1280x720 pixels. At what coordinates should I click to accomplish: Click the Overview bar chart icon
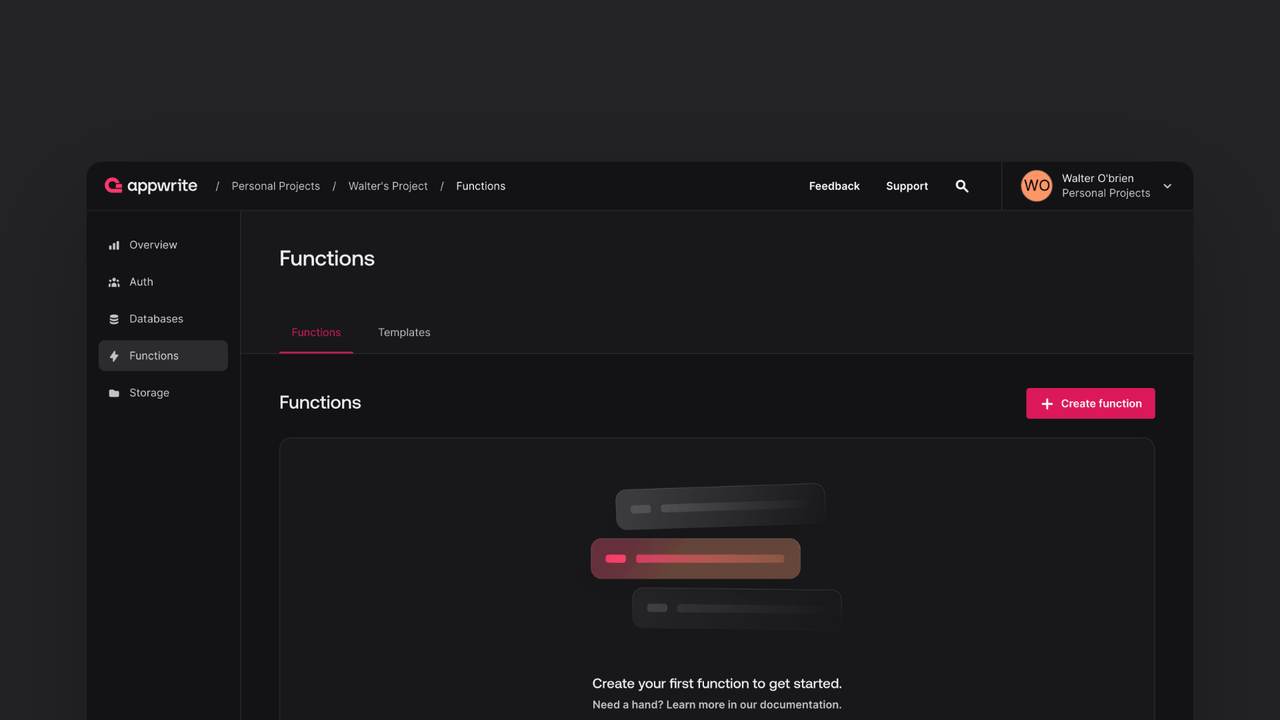[x=114, y=245]
